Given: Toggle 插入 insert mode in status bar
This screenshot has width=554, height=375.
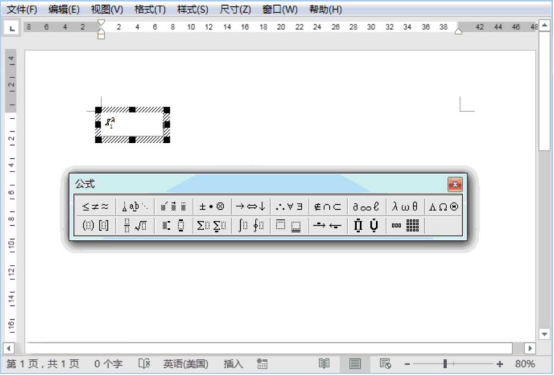Looking at the screenshot, I should tap(233, 364).
